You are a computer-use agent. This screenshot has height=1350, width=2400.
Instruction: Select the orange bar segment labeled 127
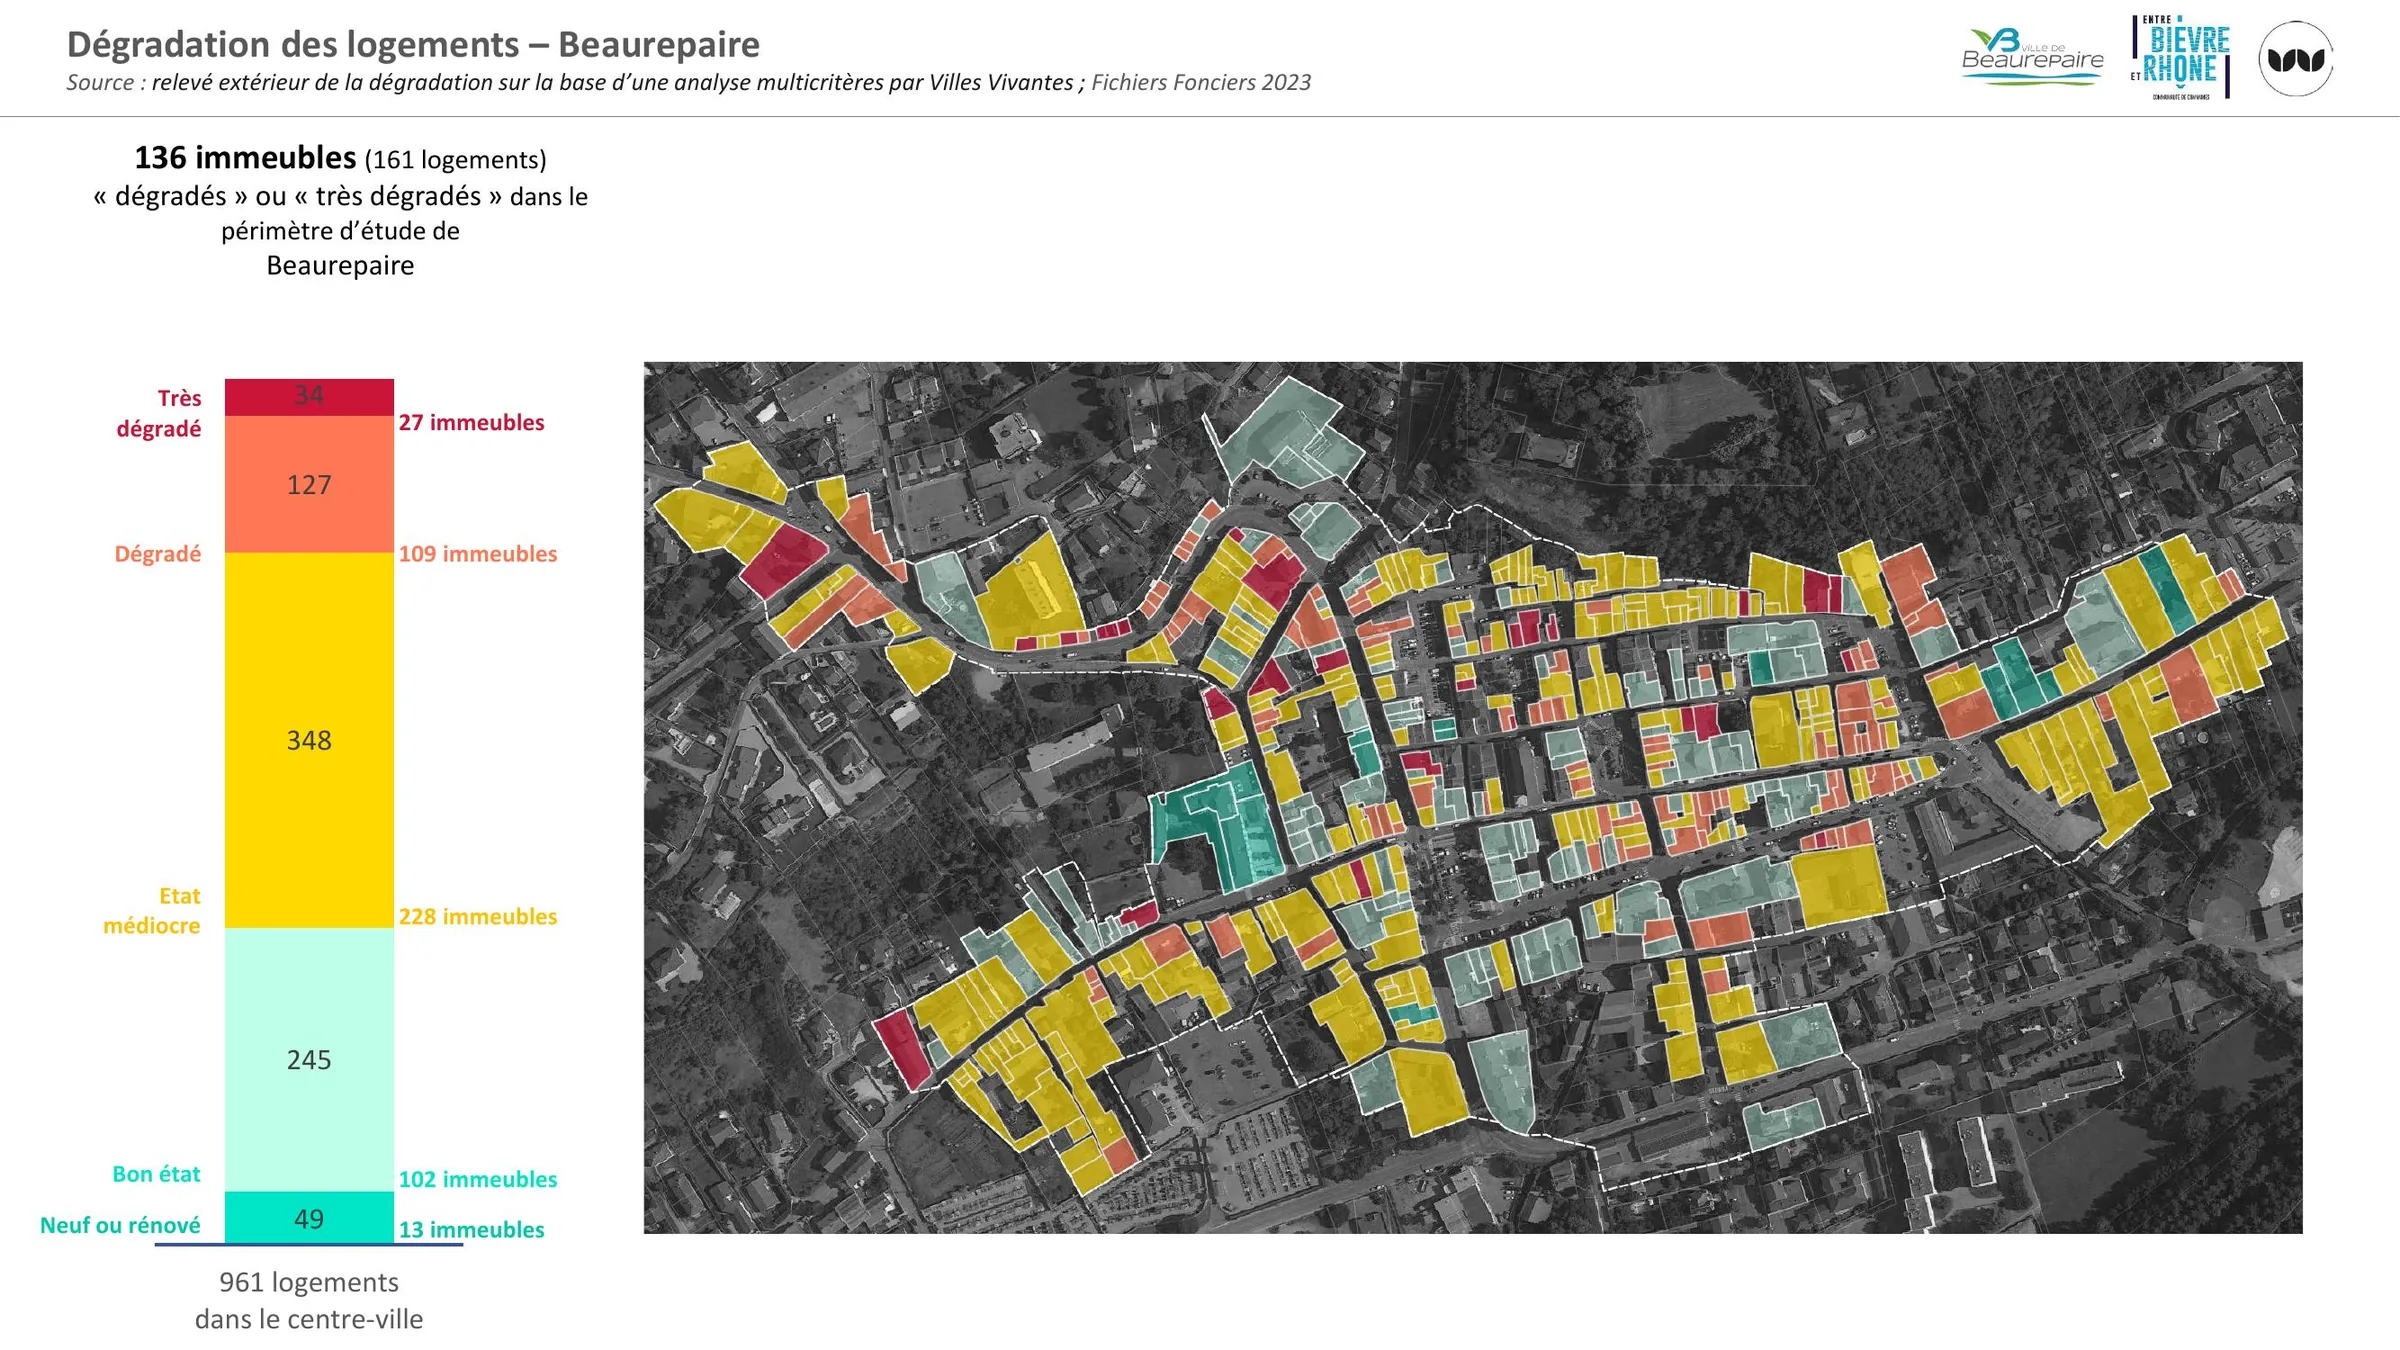coord(309,484)
